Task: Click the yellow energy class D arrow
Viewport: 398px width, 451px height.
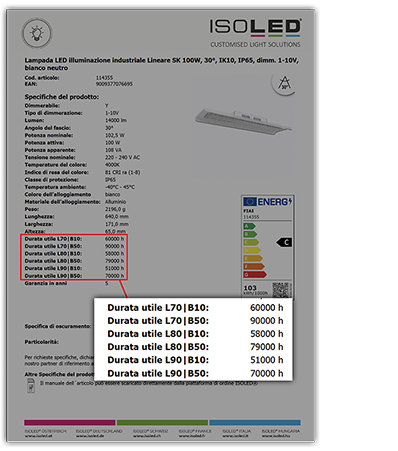Action: coord(252,250)
